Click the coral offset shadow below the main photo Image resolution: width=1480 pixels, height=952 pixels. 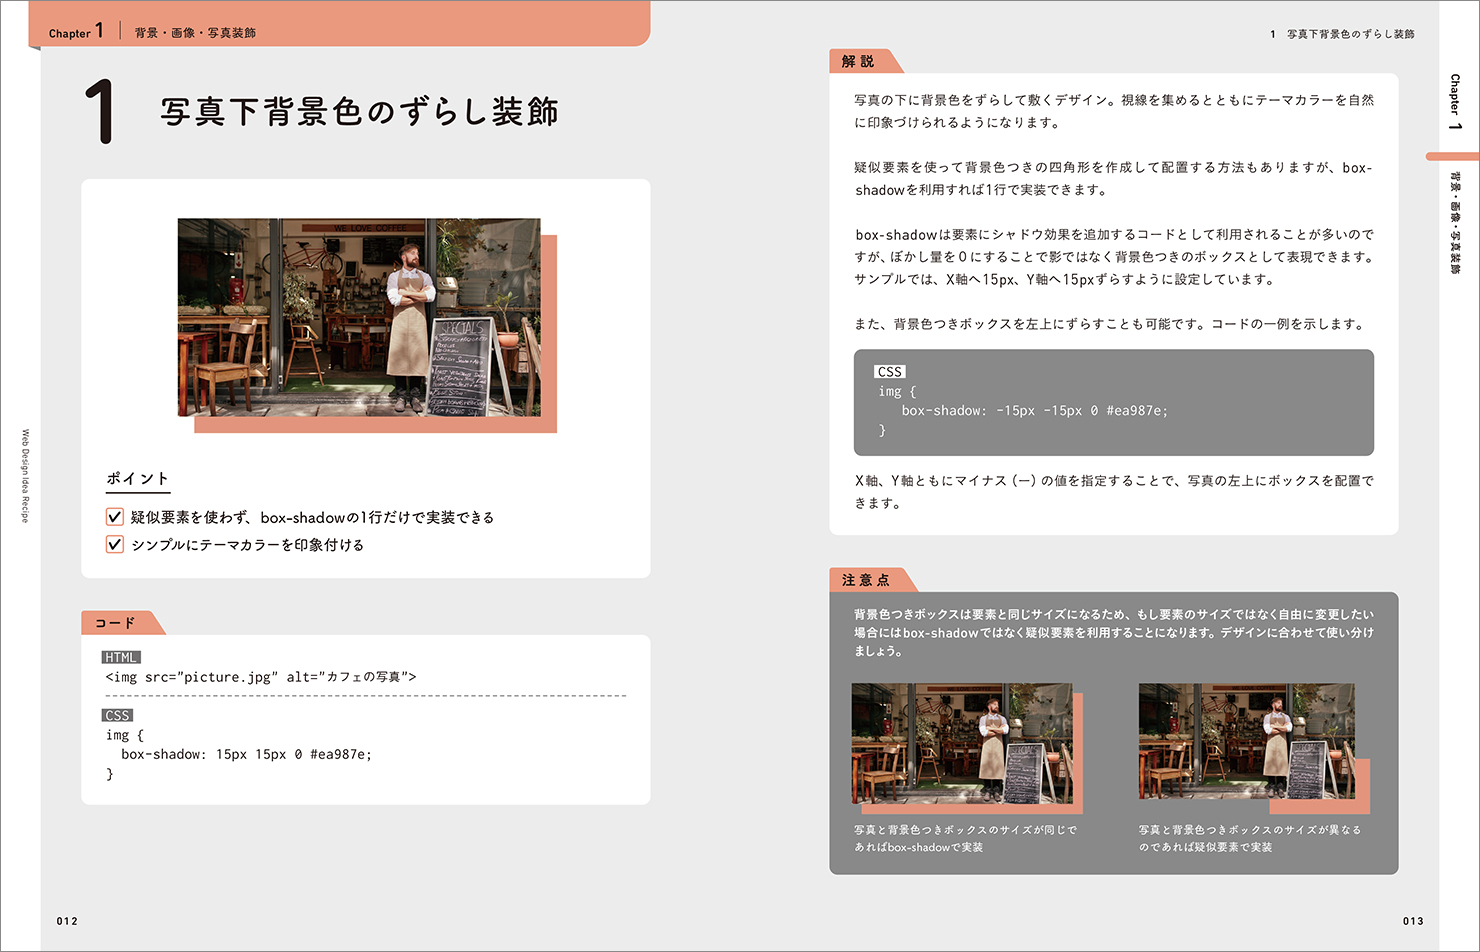tap(375, 425)
